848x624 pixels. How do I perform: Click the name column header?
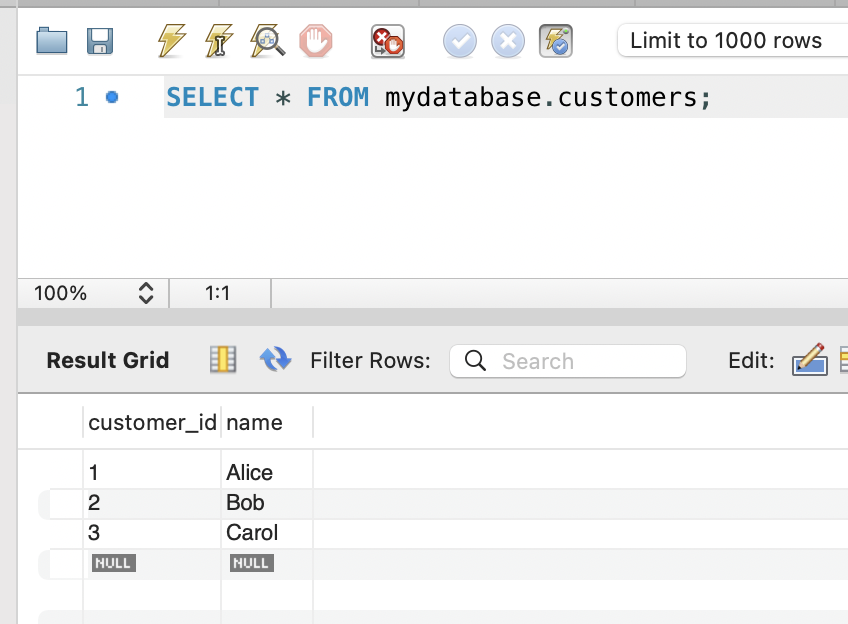(255, 422)
